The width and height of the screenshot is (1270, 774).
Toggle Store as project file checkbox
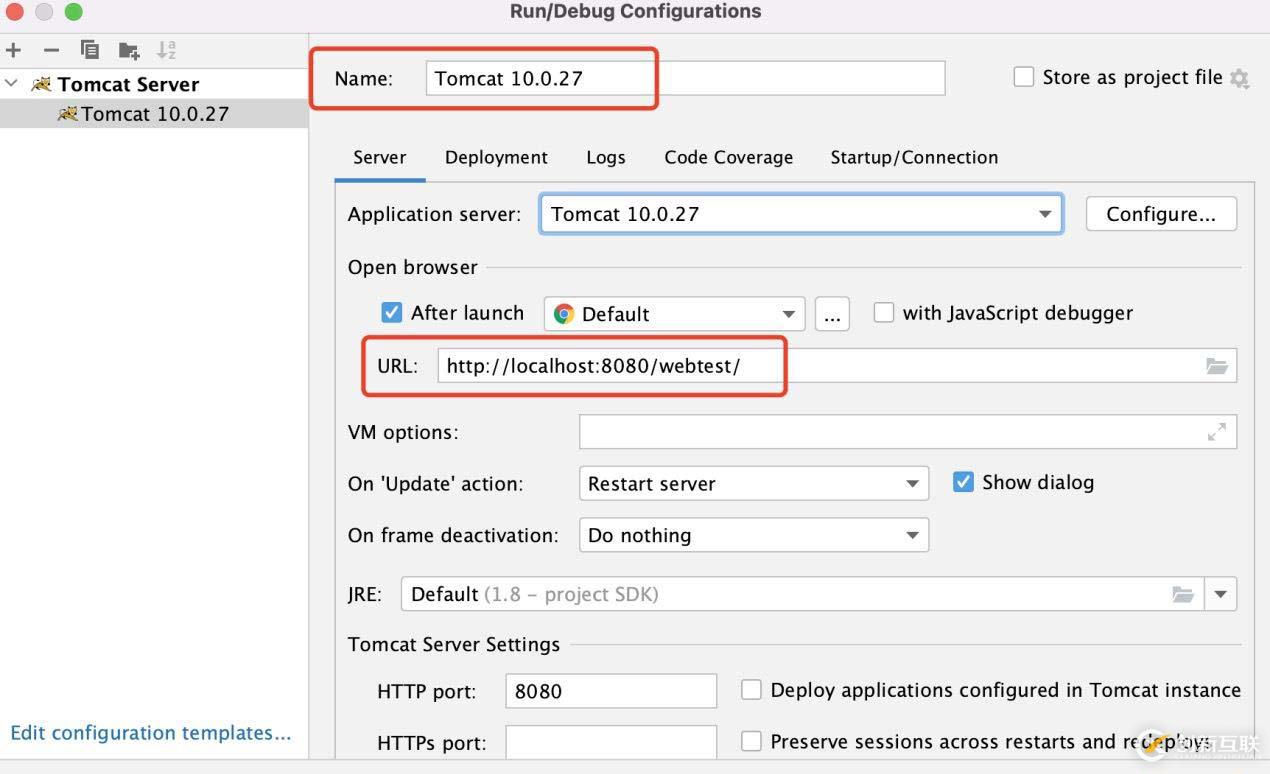[1024, 77]
